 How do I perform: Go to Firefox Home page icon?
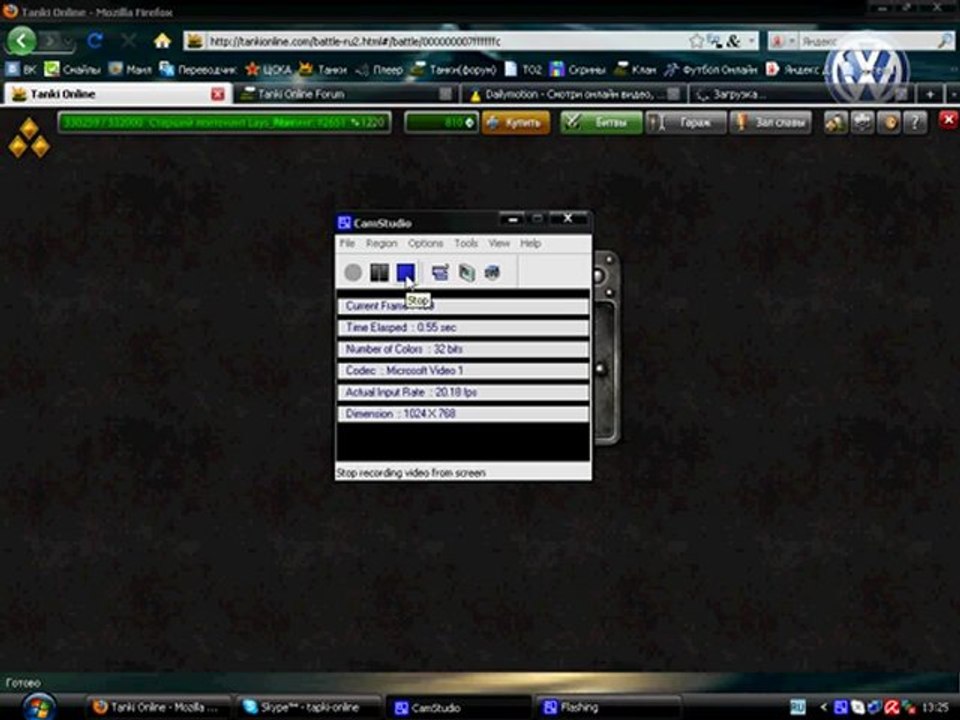[x=162, y=41]
